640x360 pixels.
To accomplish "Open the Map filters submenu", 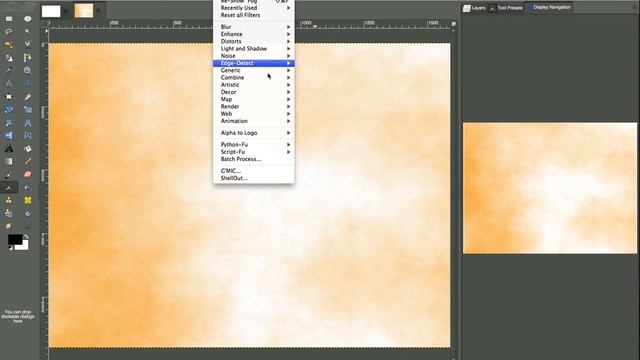I will point(253,100).
